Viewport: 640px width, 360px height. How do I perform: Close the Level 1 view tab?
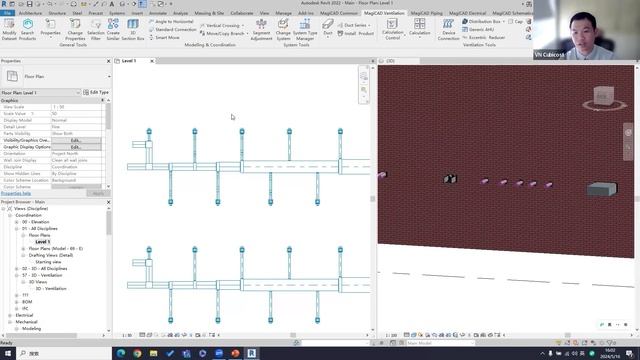(152, 61)
